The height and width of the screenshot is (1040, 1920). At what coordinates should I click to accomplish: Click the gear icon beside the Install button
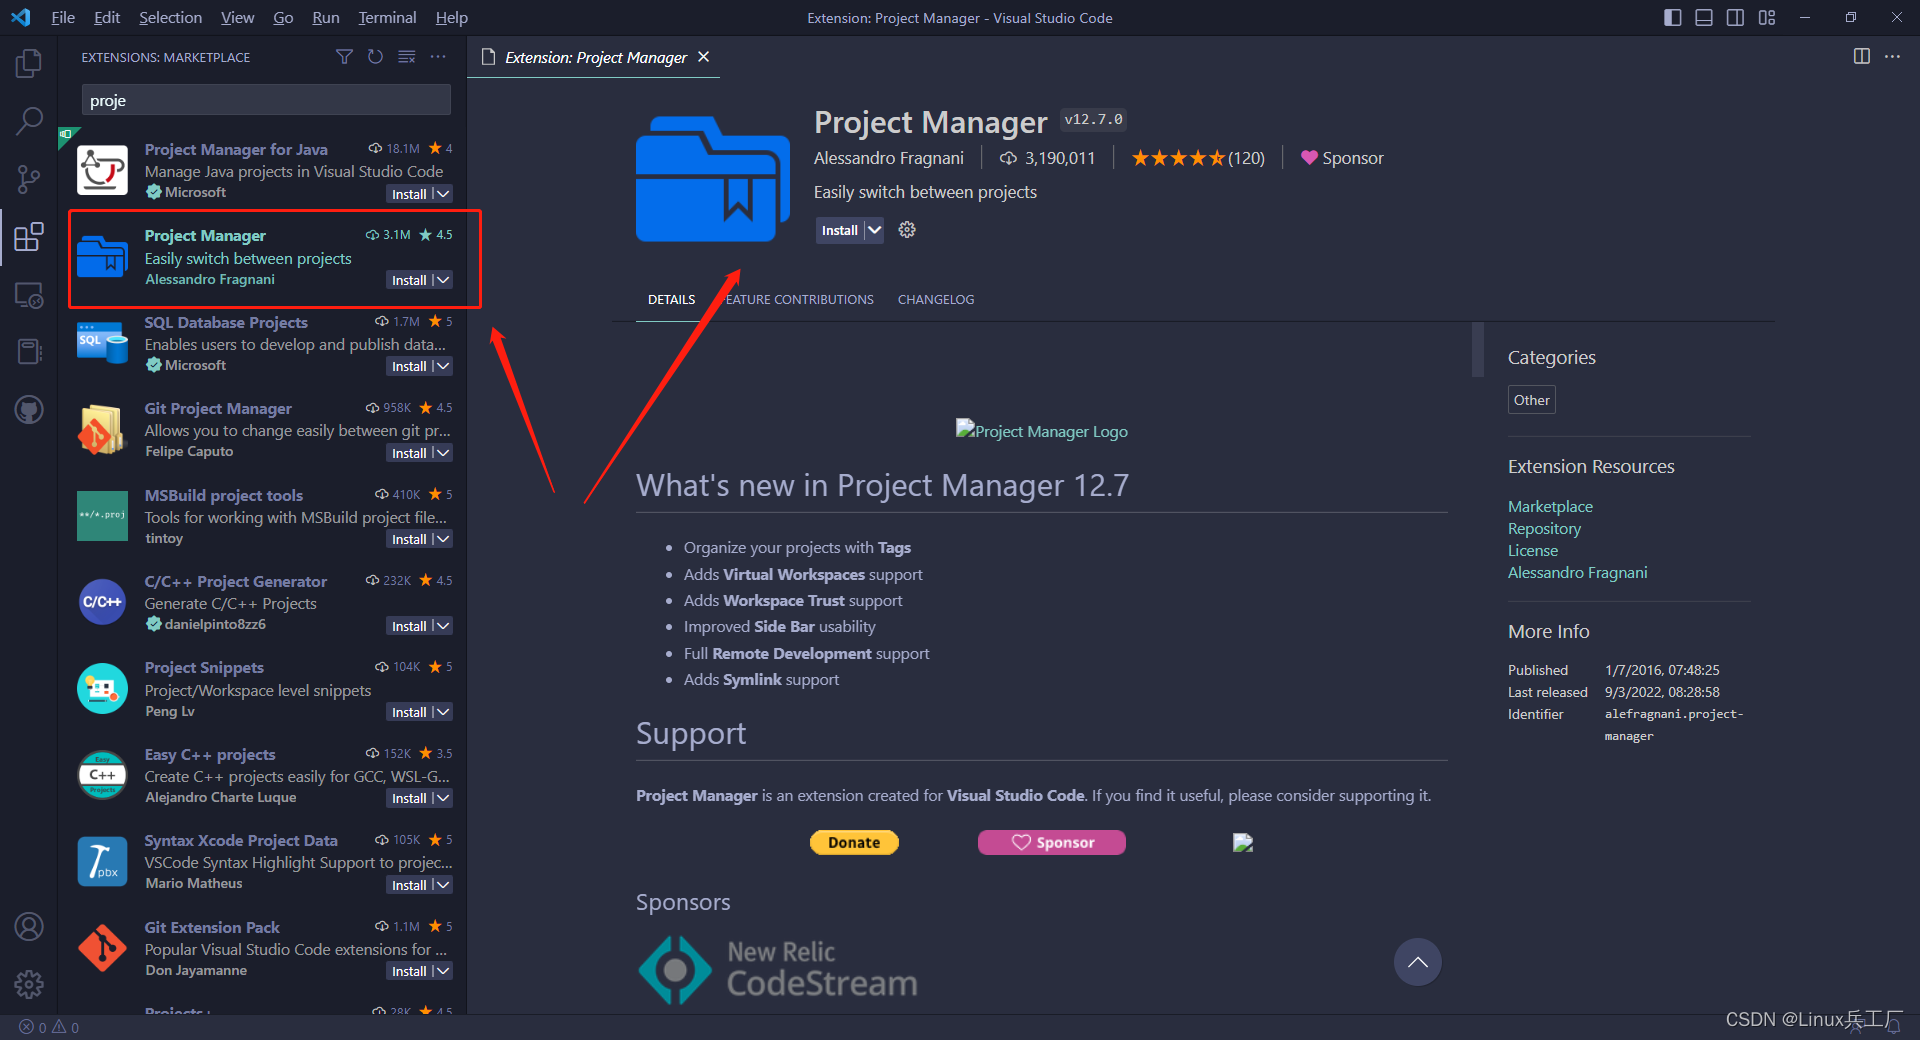tap(906, 230)
